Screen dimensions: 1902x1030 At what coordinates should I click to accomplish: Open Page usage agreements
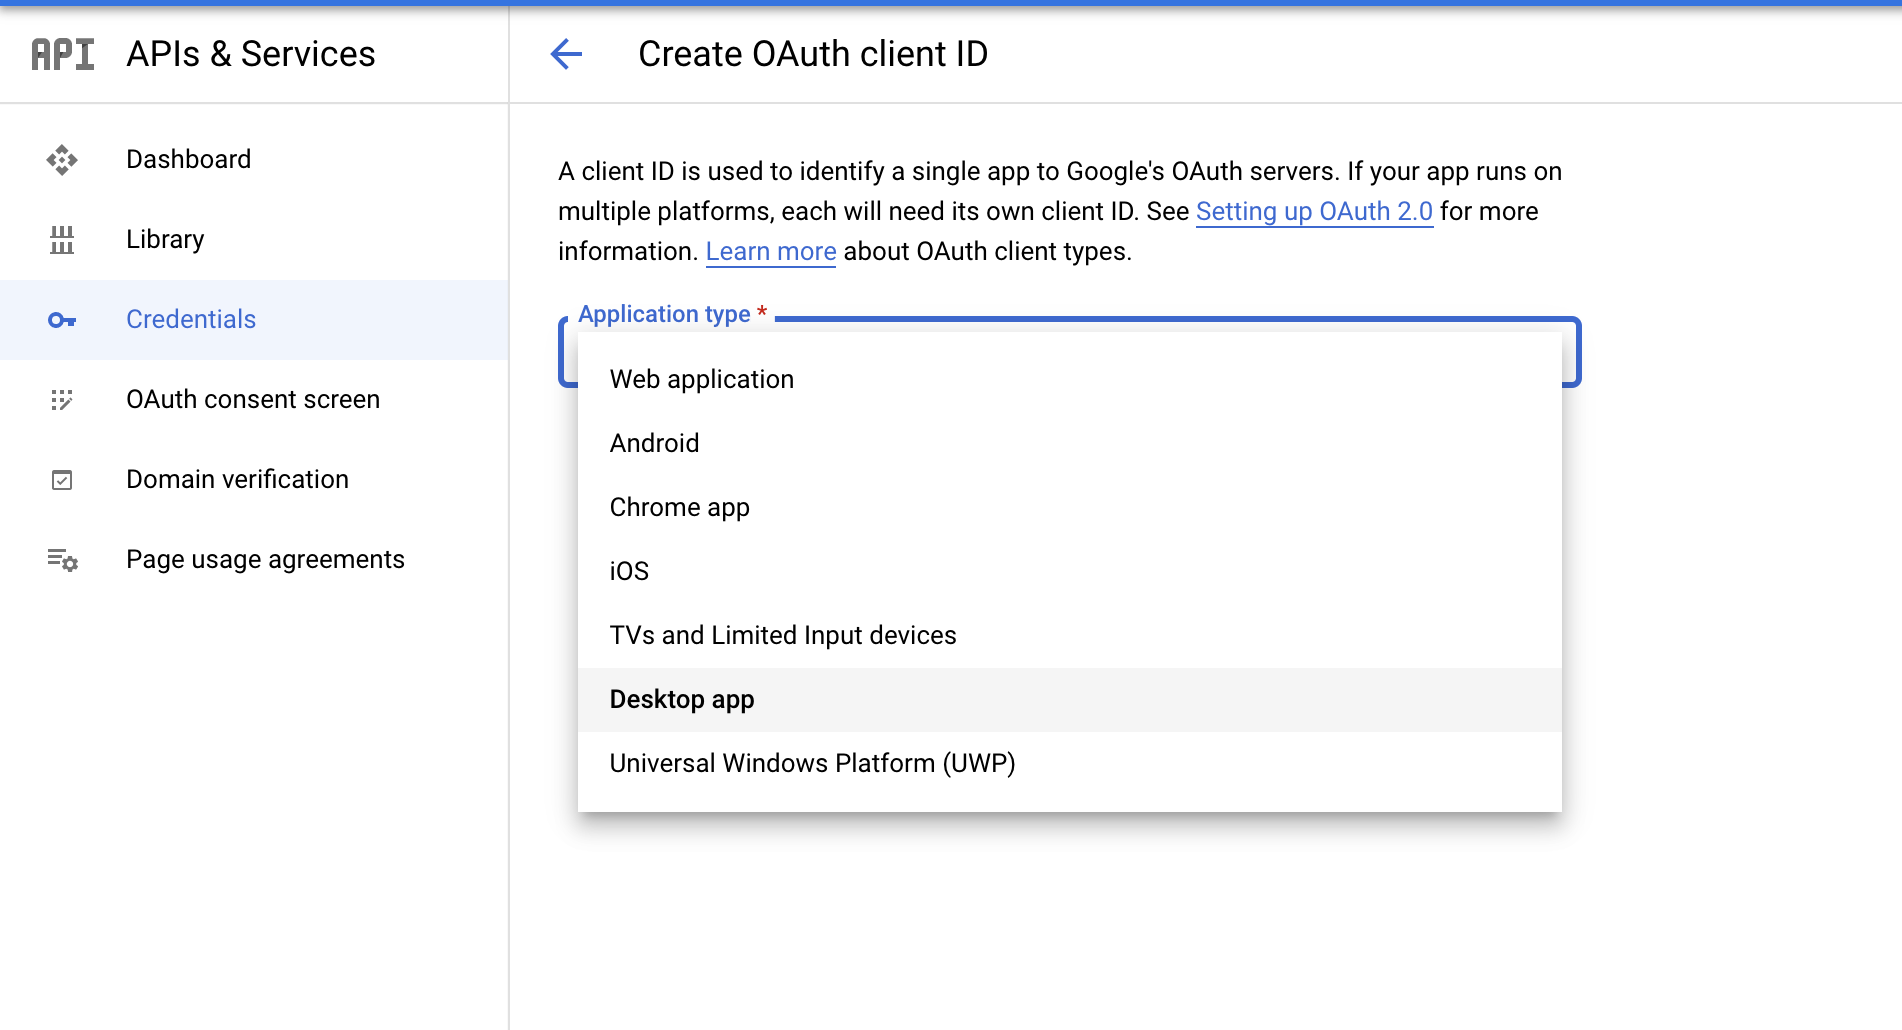(254, 560)
